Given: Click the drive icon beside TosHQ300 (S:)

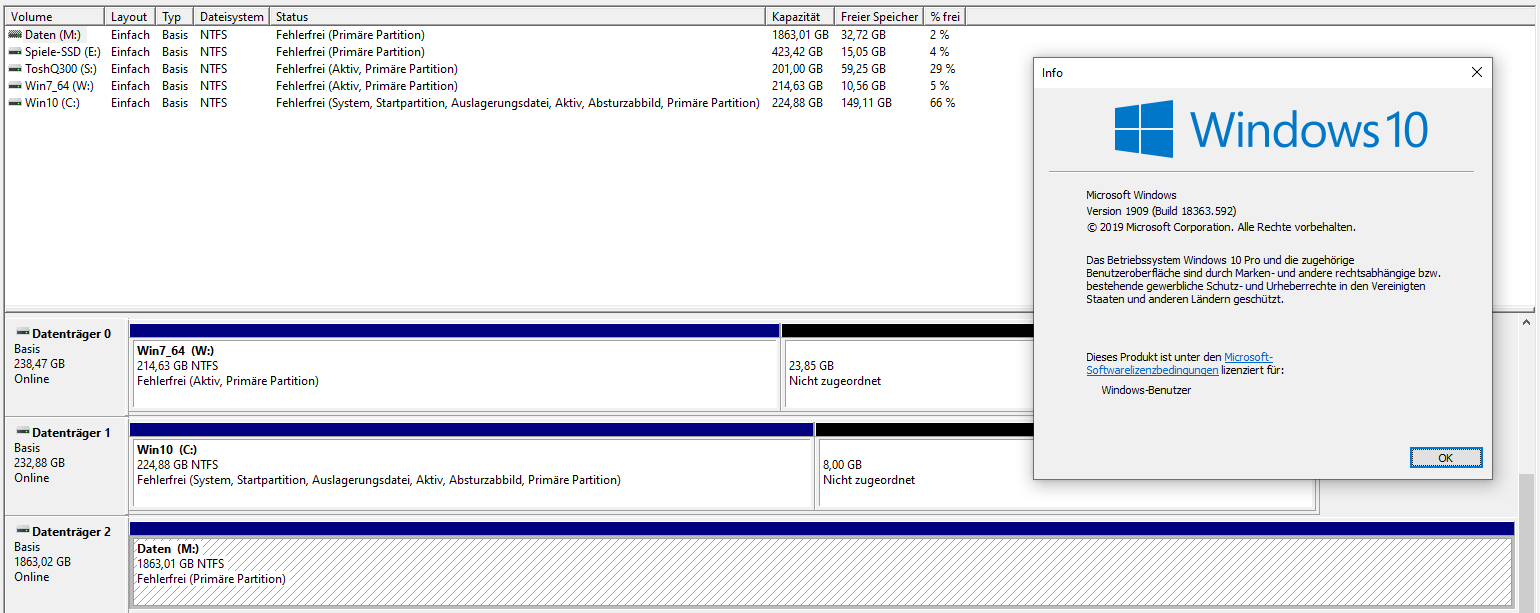Looking at the screenshot, I should [x=15, y=69].
